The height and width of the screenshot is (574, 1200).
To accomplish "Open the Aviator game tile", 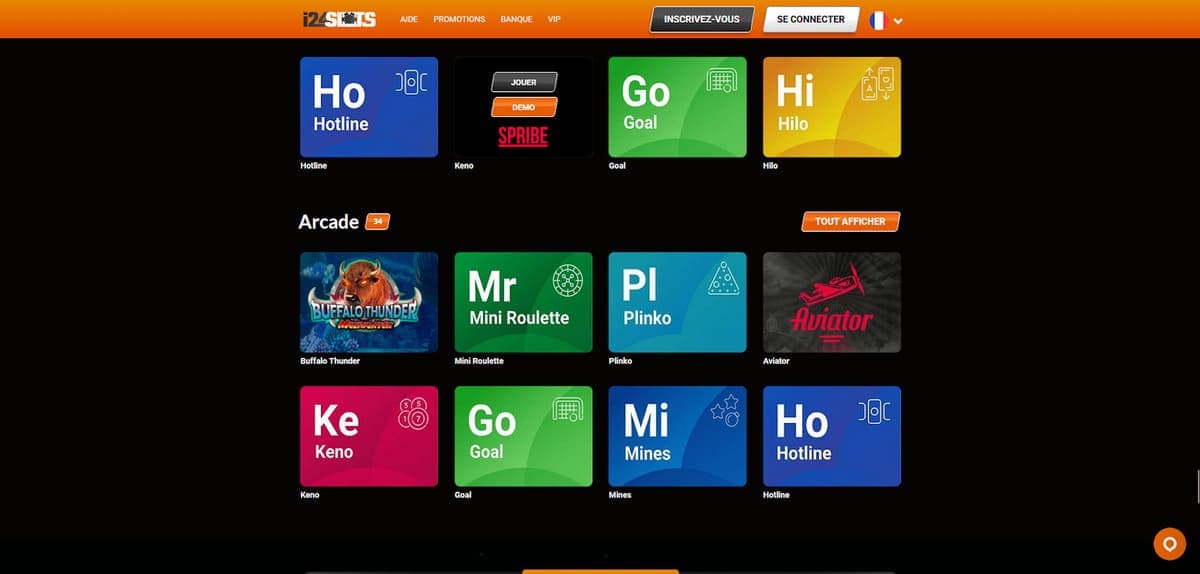I will pyautogui.click(x=831, y=302).
